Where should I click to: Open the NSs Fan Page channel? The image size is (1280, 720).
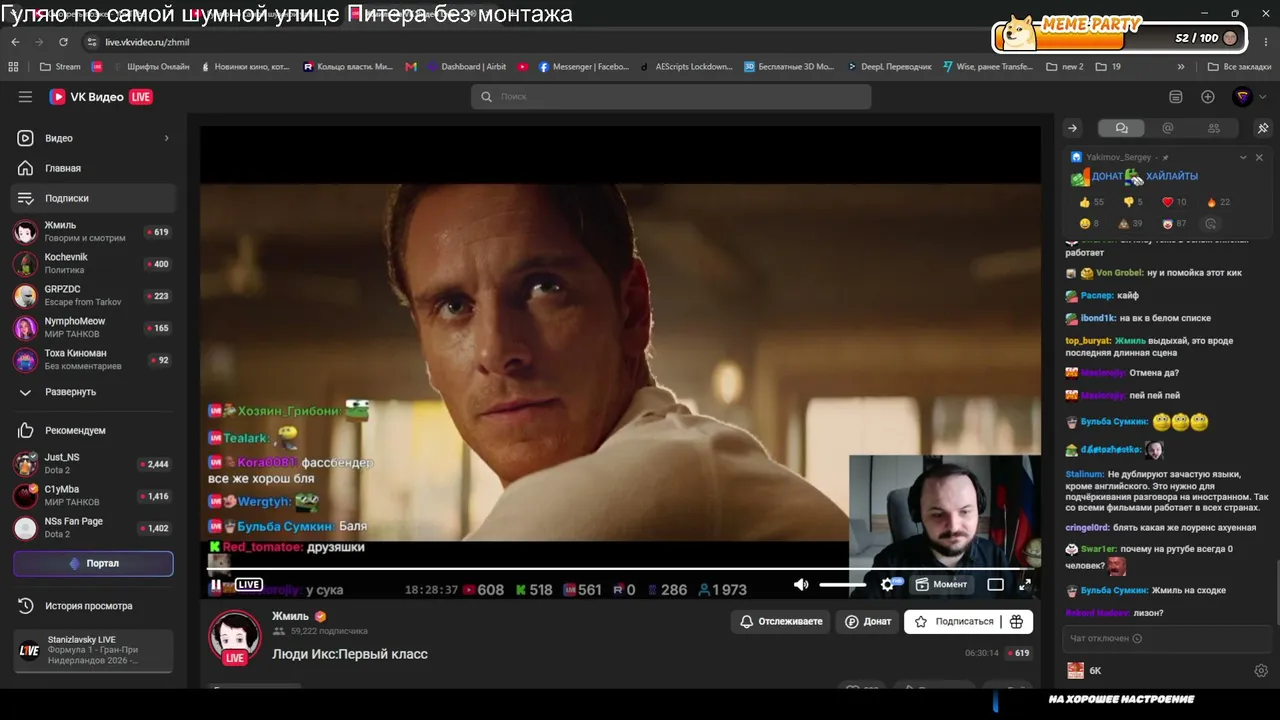click(x=94, y=528)
